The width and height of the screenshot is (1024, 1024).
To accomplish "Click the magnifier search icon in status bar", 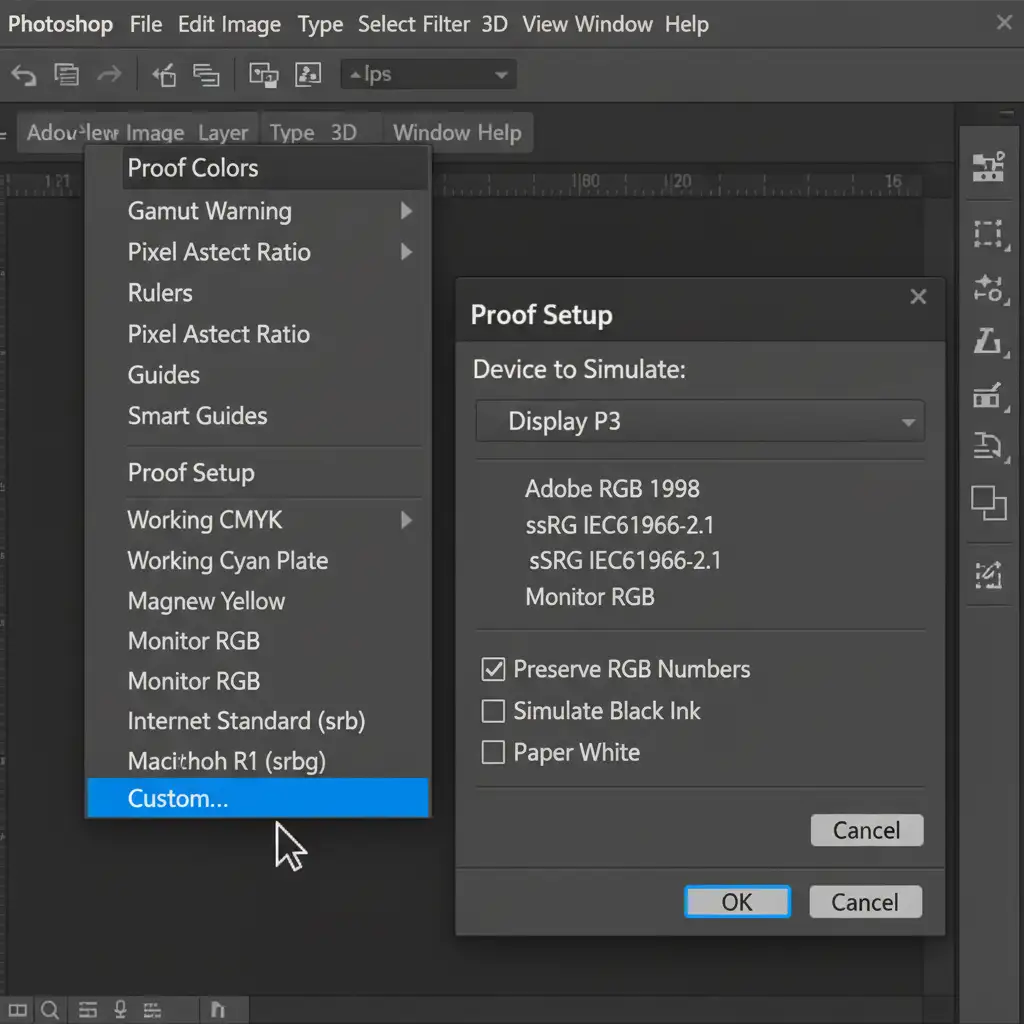I will pos(49,1009).
